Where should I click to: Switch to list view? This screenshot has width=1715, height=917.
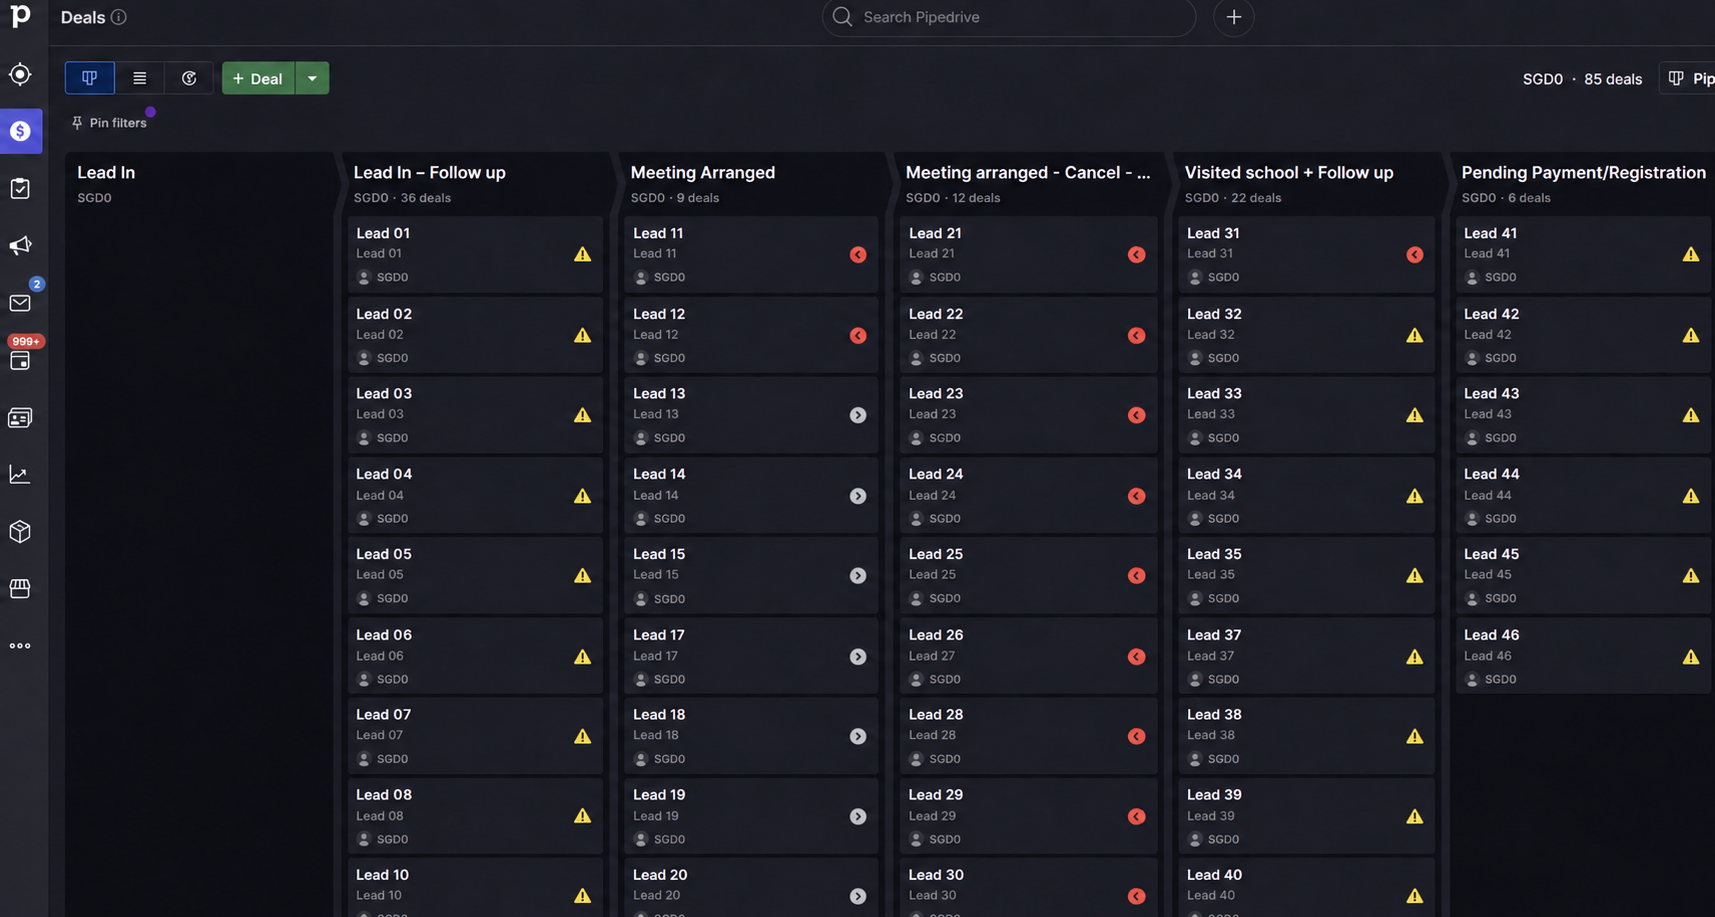139,78
